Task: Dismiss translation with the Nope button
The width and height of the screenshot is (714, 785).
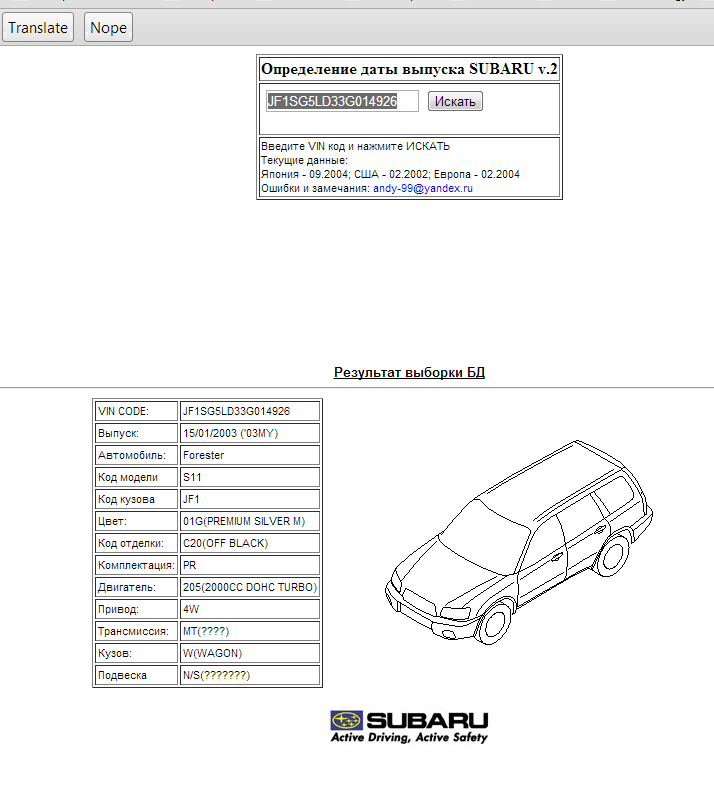Action: click(x=108, y=28)
